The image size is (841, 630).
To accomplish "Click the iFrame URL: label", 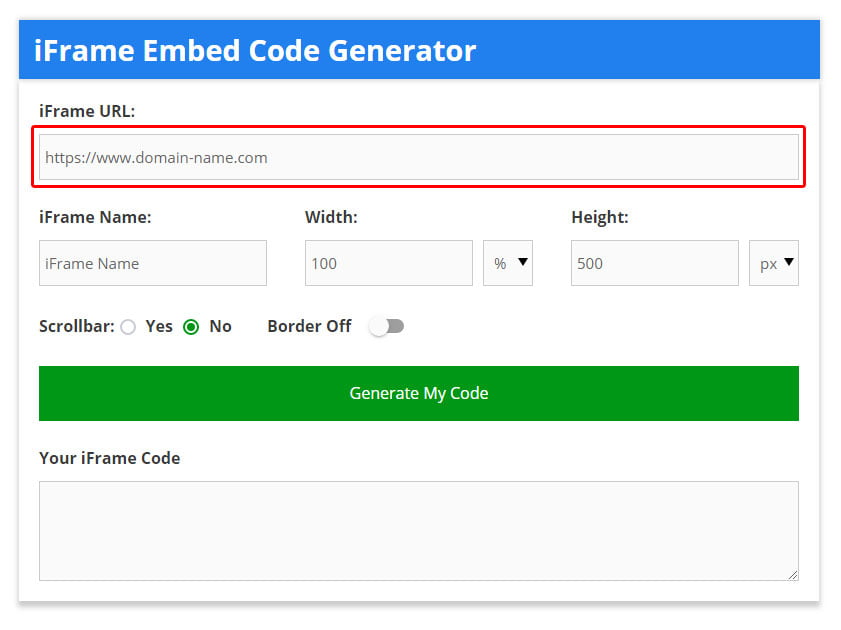I will [87, 111].
